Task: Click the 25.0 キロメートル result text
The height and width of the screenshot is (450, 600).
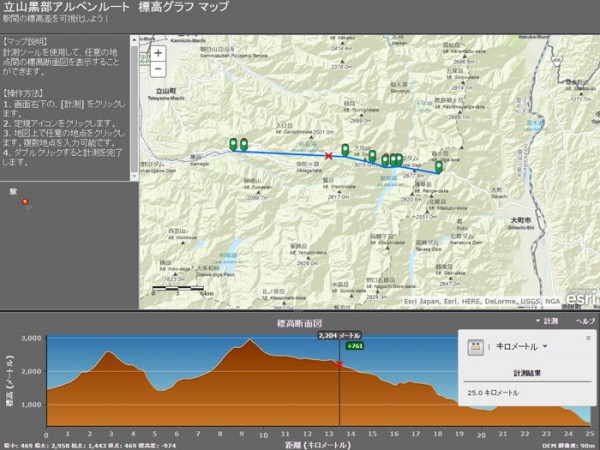Action: tap(493, 393)
